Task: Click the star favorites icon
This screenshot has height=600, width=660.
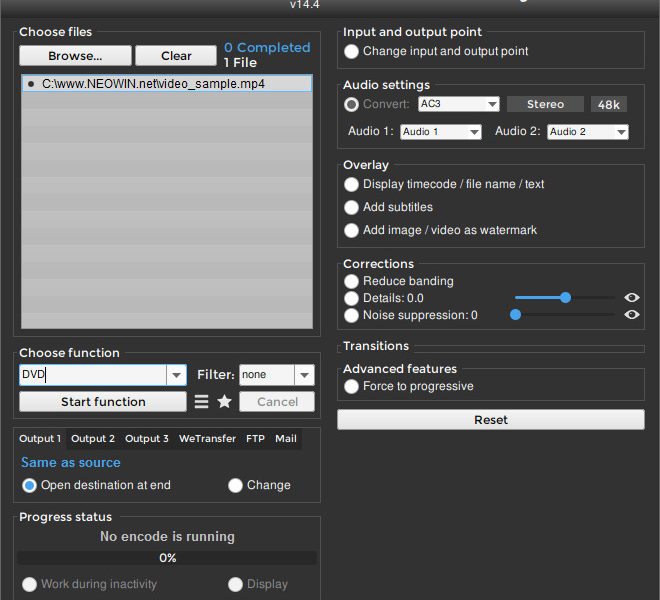Action: (x=225, y=402)
